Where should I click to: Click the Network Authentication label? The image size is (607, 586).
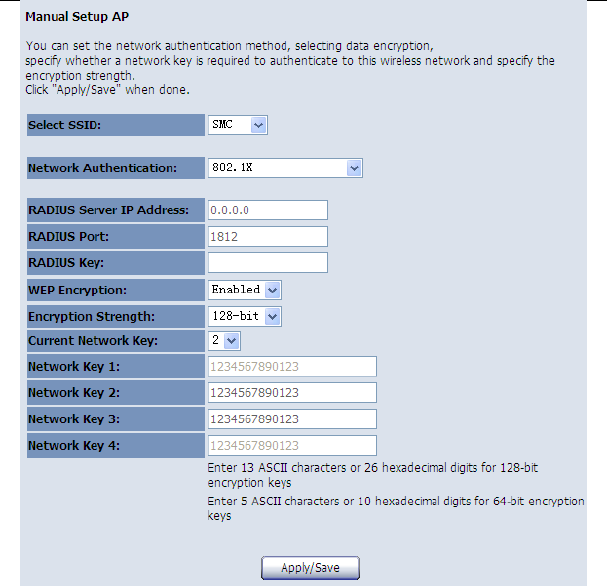click(x=102, y=168)
